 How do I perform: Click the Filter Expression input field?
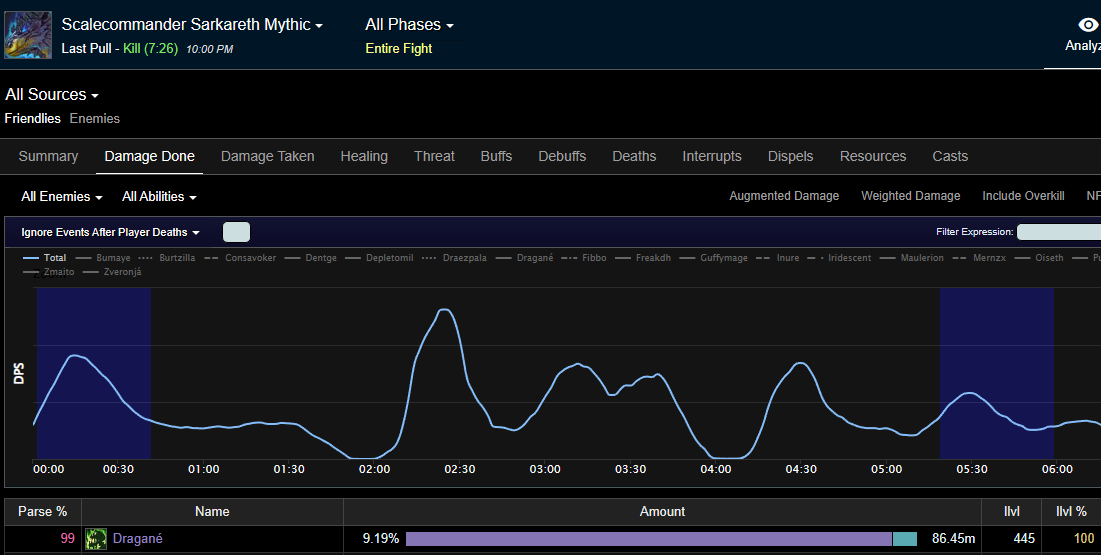[1059, 232]
